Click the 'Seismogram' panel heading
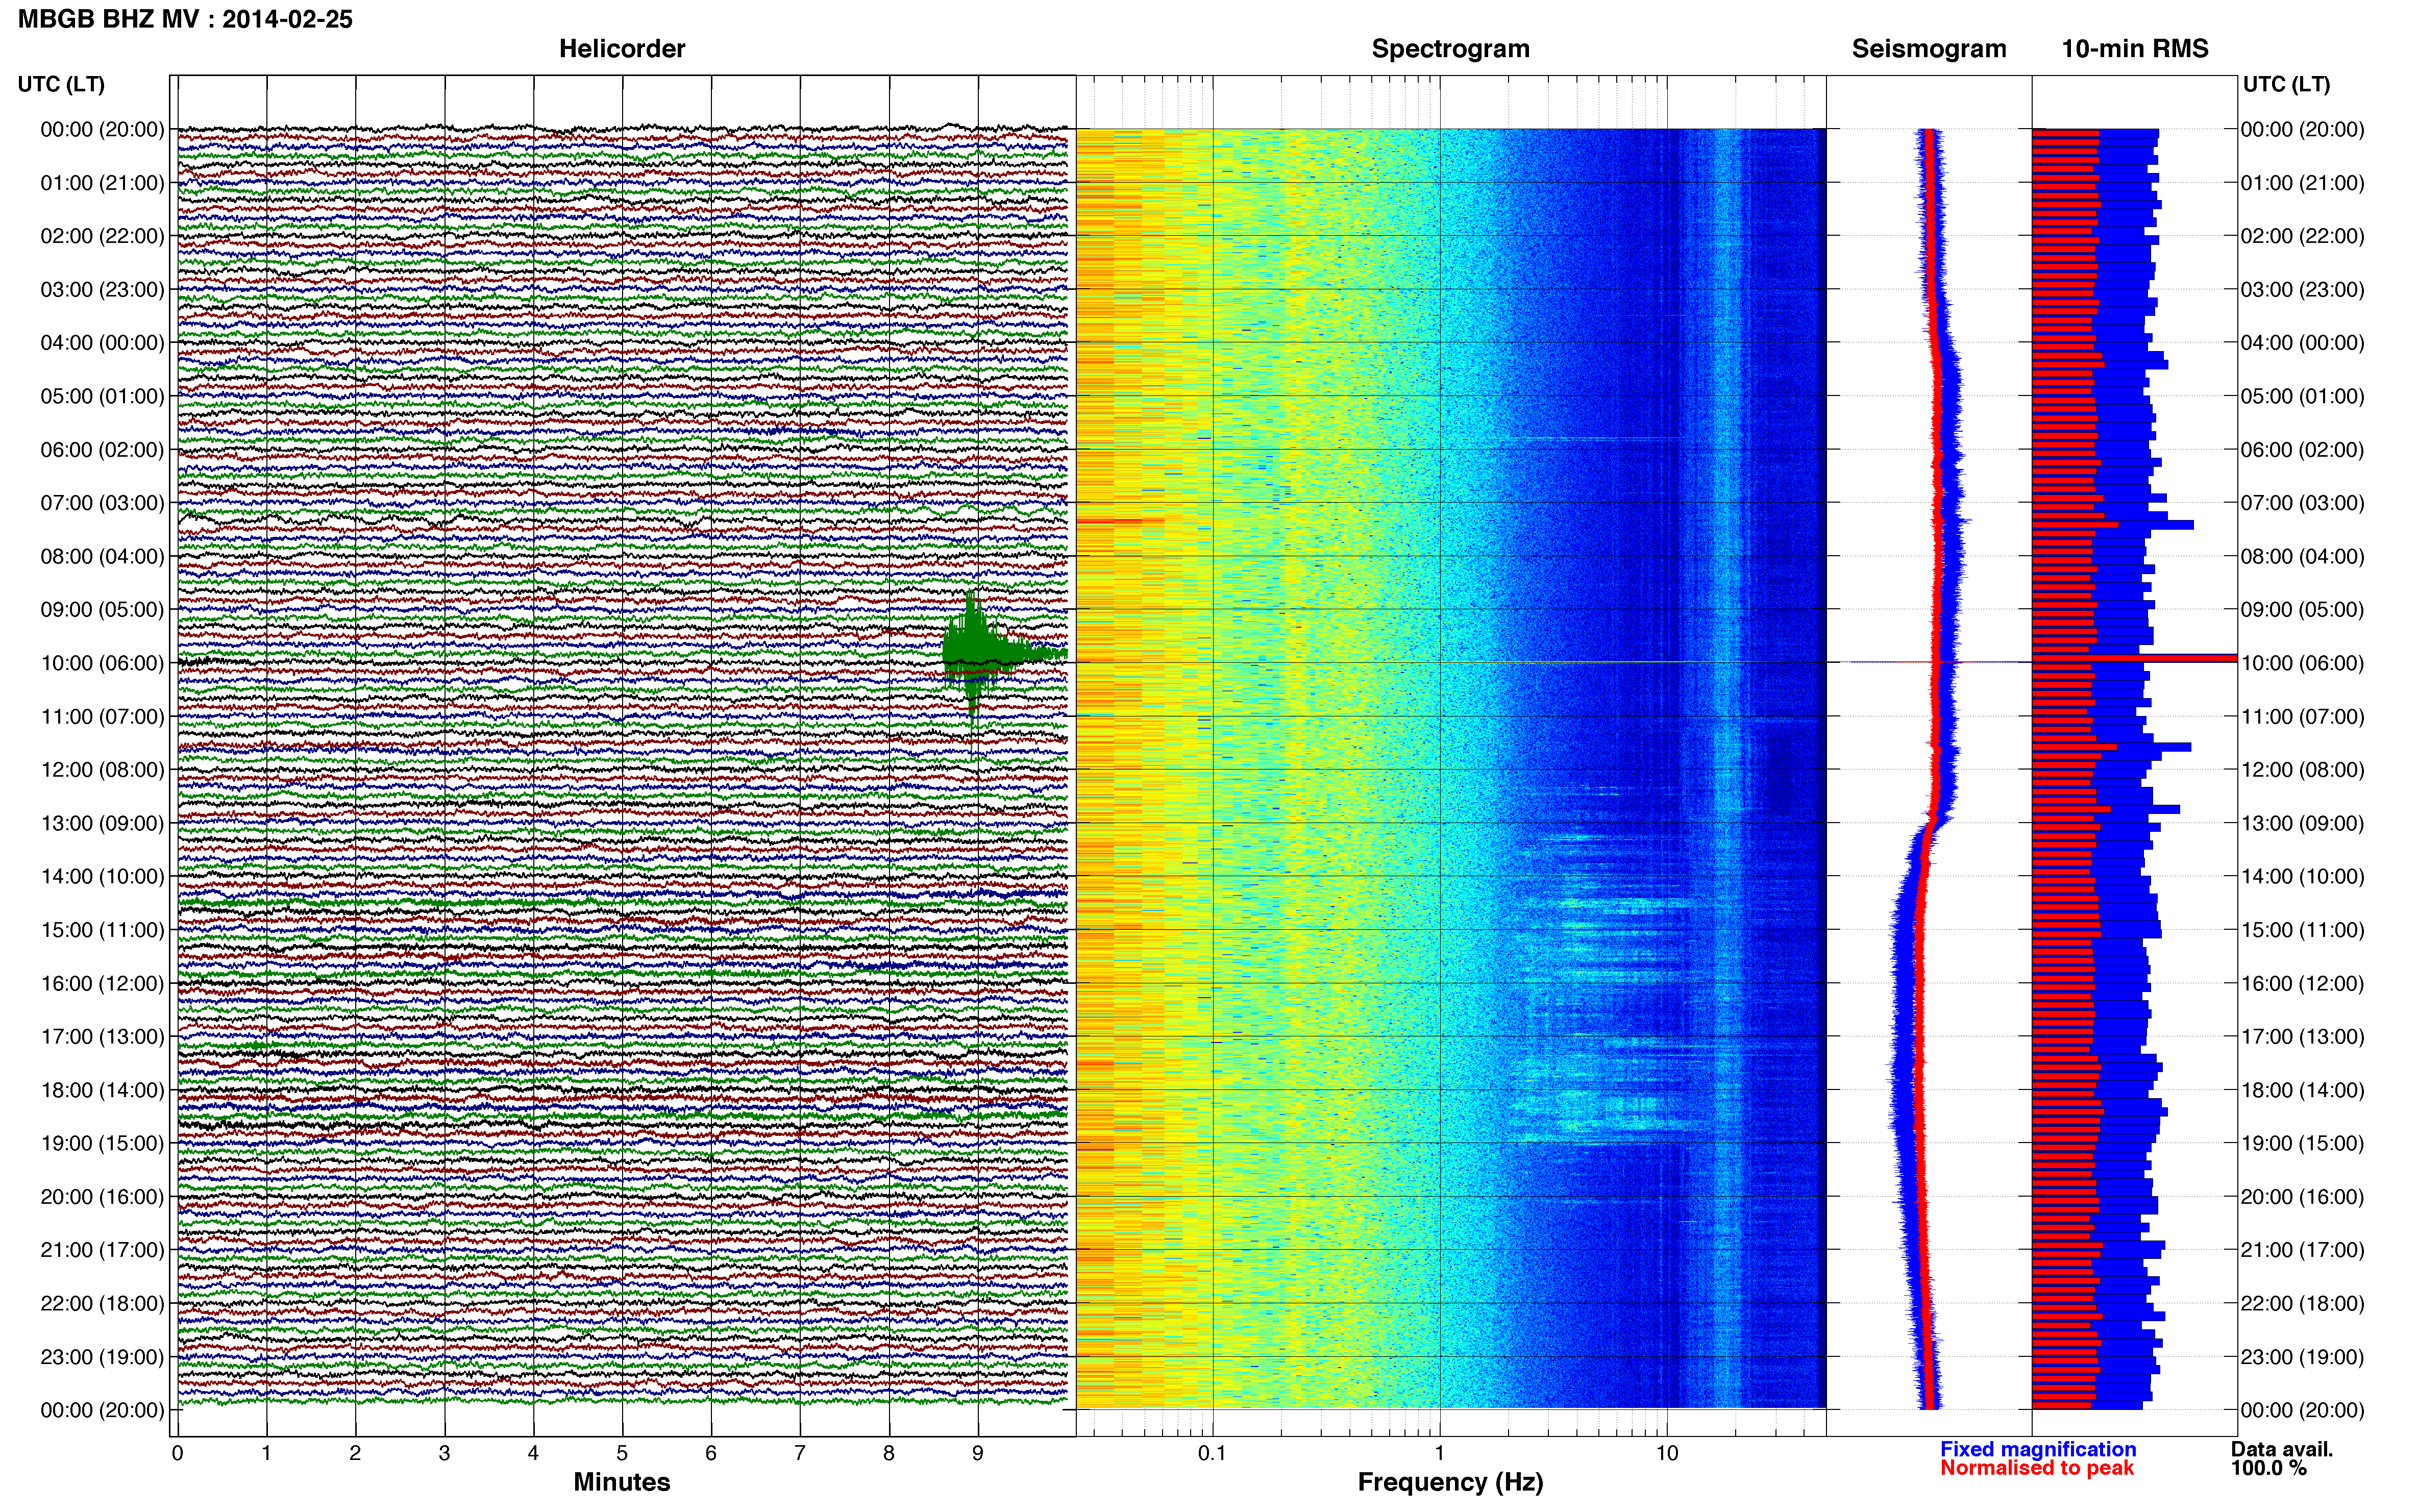2419x1512 pixels. [1929, 49]
